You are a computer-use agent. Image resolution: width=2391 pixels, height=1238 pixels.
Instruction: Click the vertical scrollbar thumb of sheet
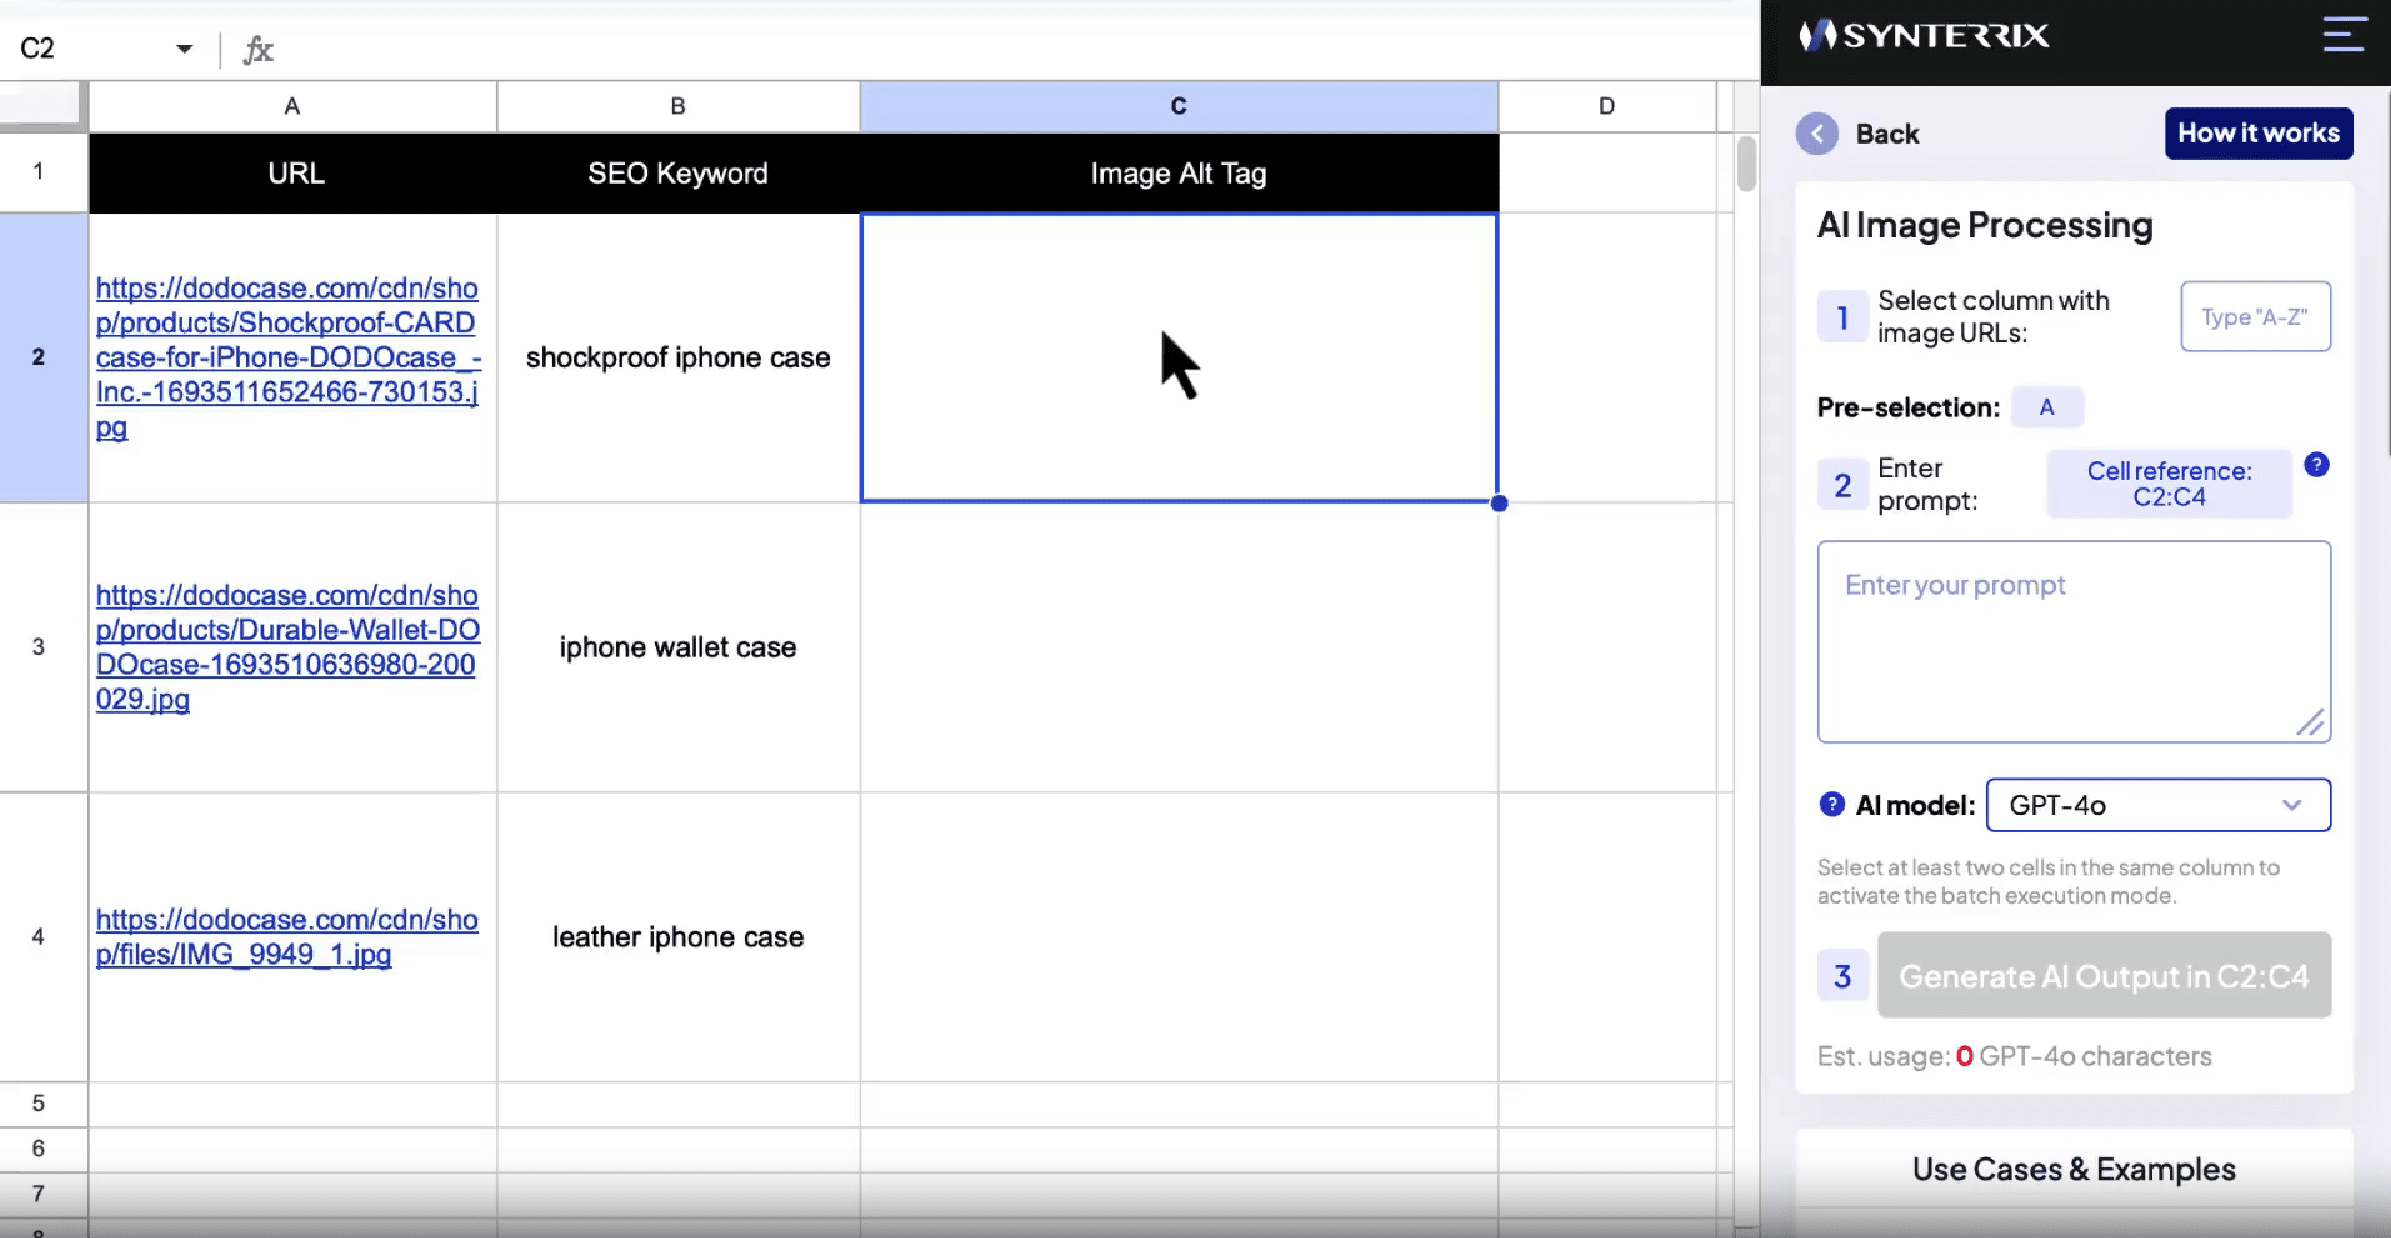[1746, 163]
